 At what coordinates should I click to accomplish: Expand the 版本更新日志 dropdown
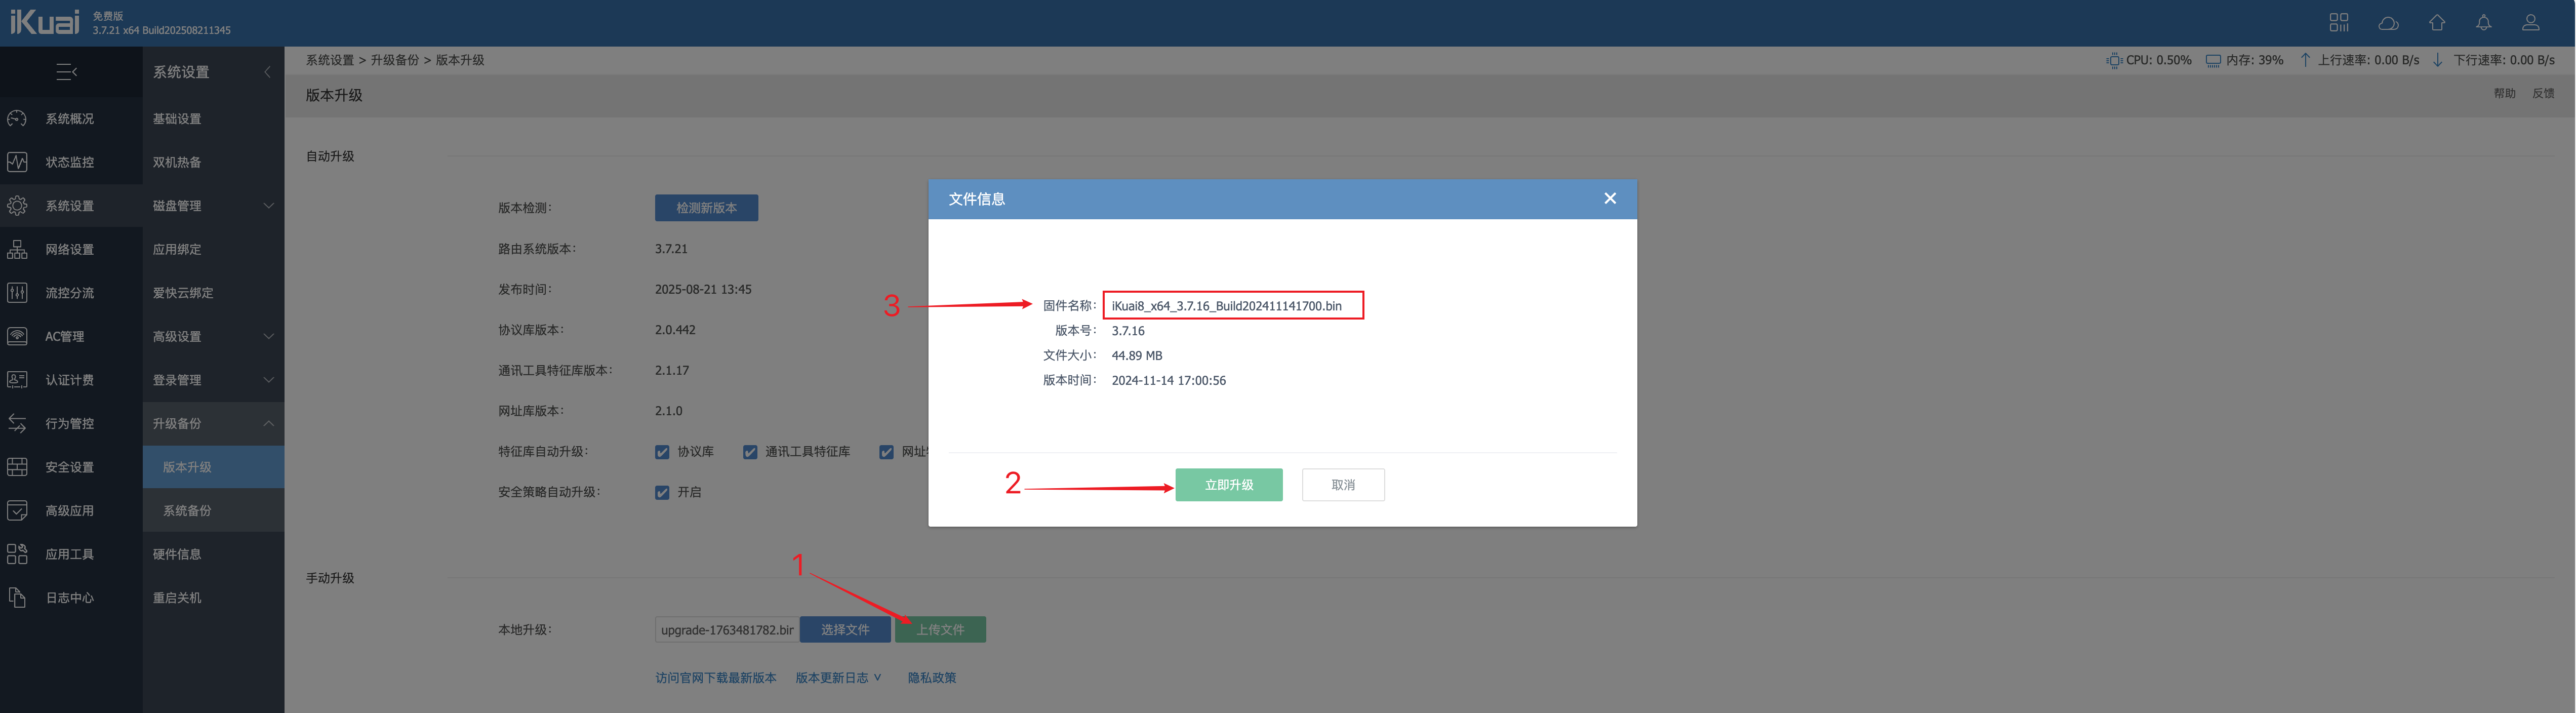[x=838, y=677]
